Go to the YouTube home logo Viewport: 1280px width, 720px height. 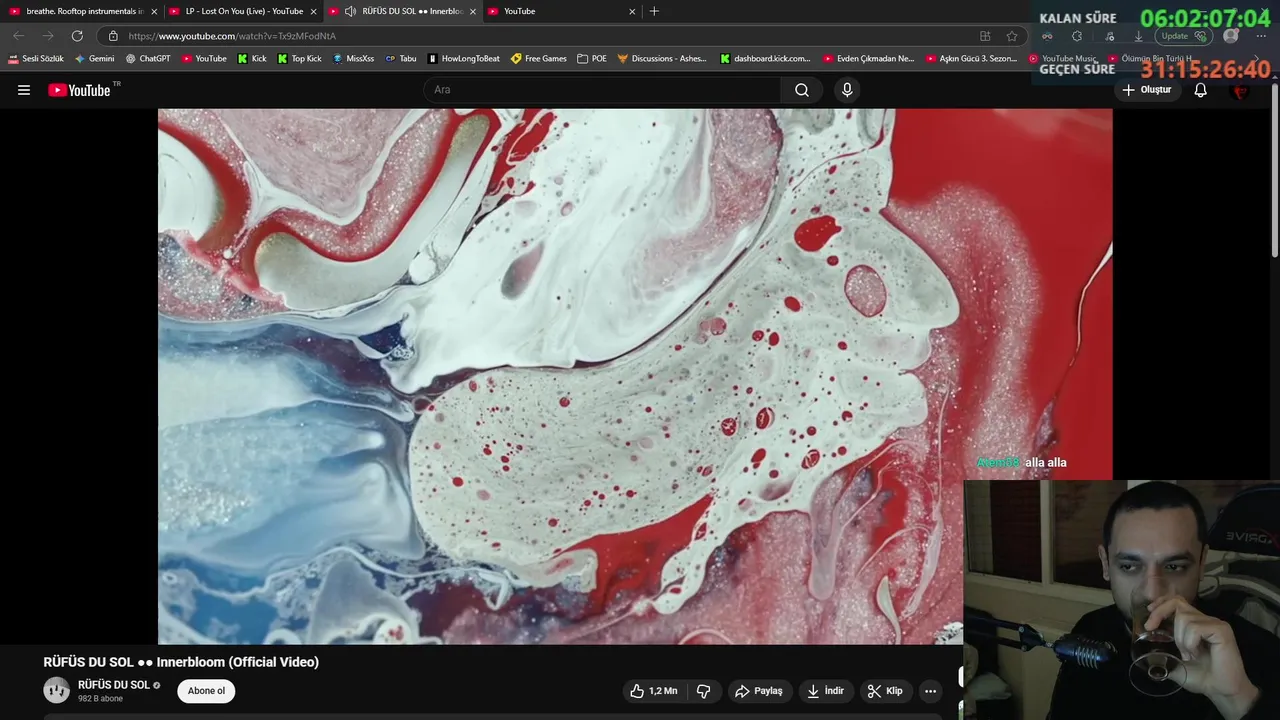point(79,90)
